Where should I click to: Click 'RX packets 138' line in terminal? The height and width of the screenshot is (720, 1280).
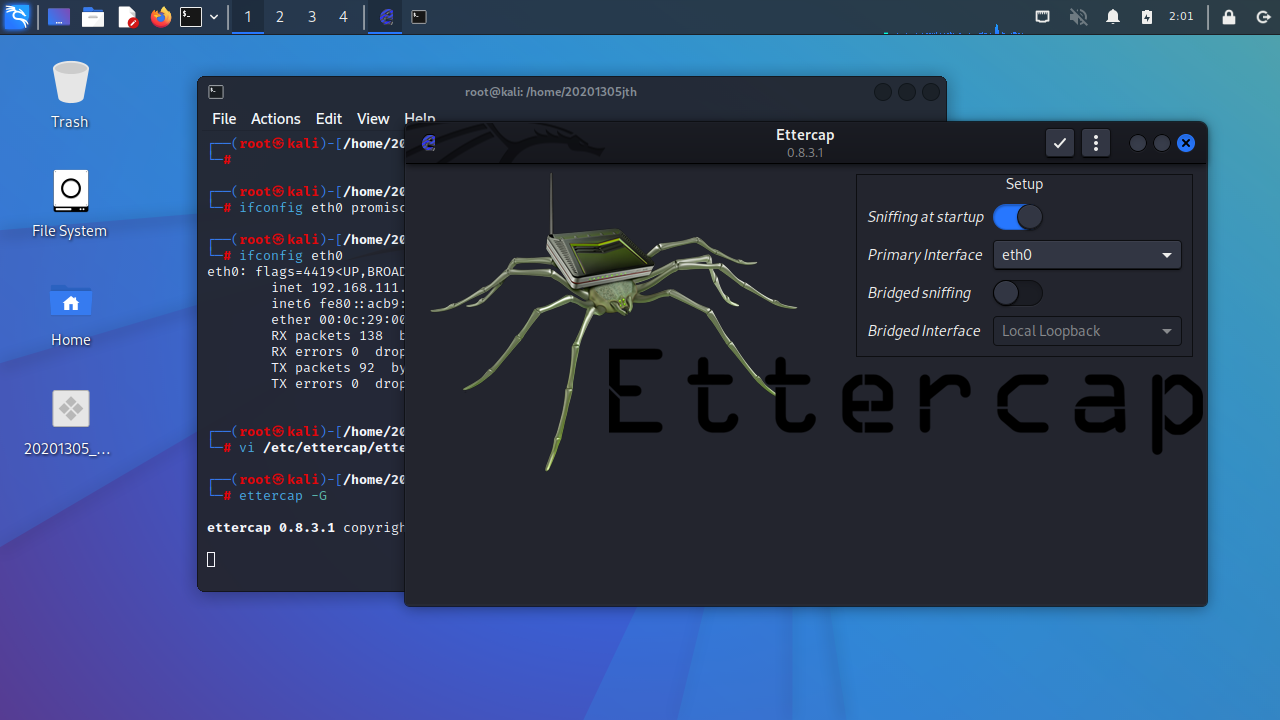pos(338,336)
